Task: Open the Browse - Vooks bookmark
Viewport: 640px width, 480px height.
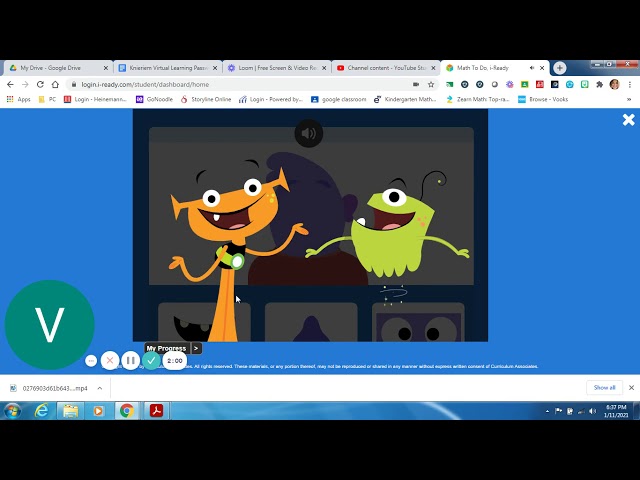Action: pos(543,99)
